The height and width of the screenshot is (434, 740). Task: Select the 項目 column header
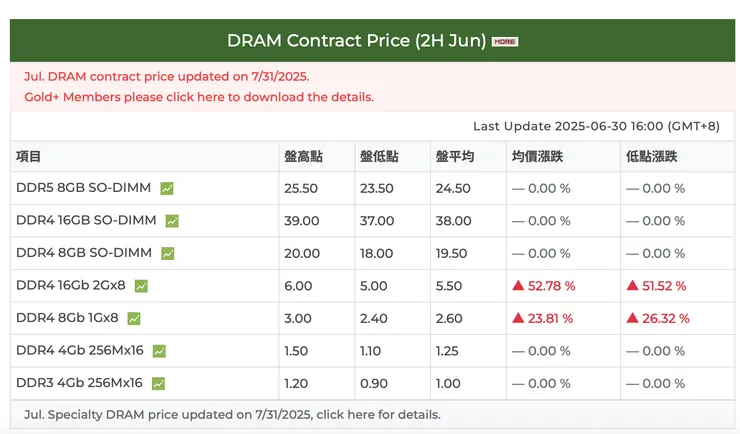point(29,156)
